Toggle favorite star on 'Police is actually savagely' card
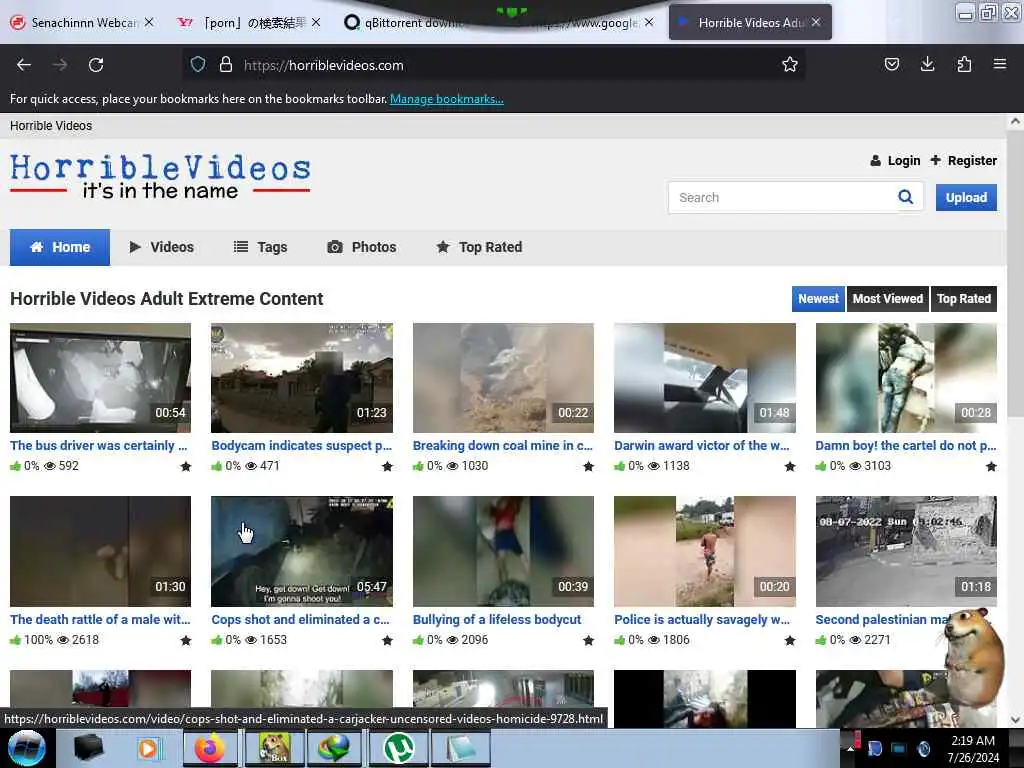 790,640
